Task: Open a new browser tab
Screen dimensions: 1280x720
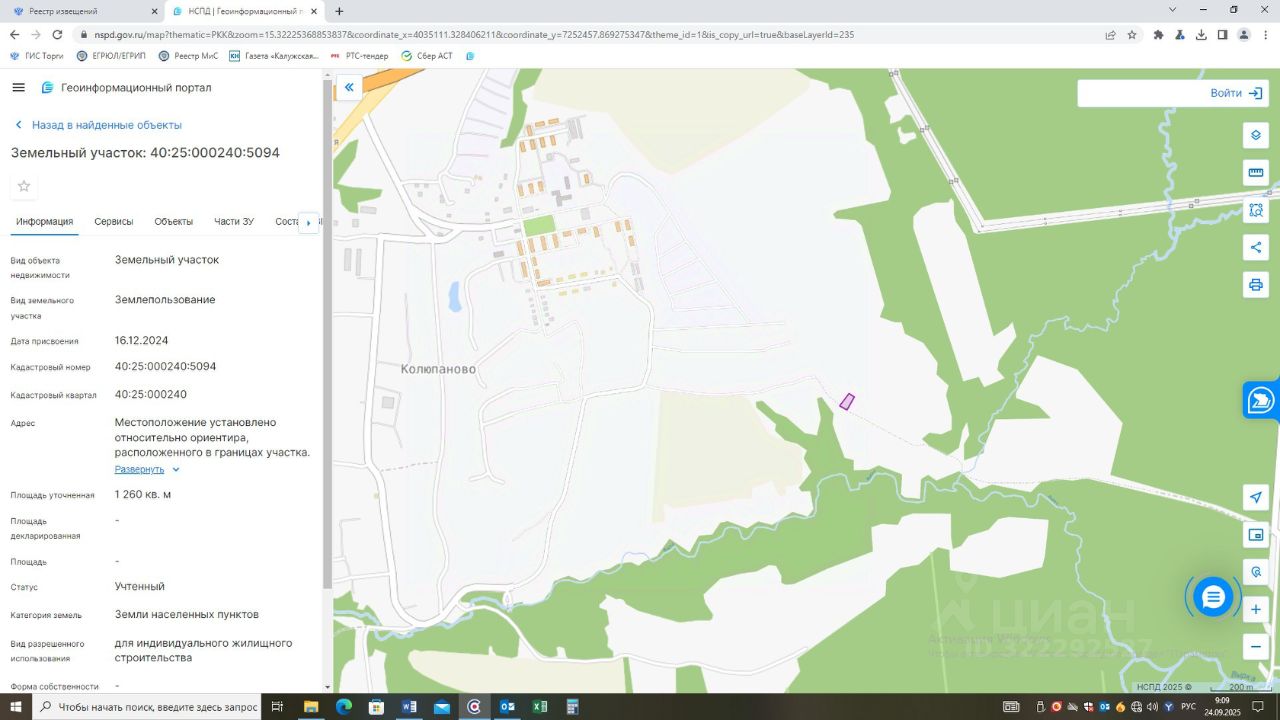Action: 339,11
